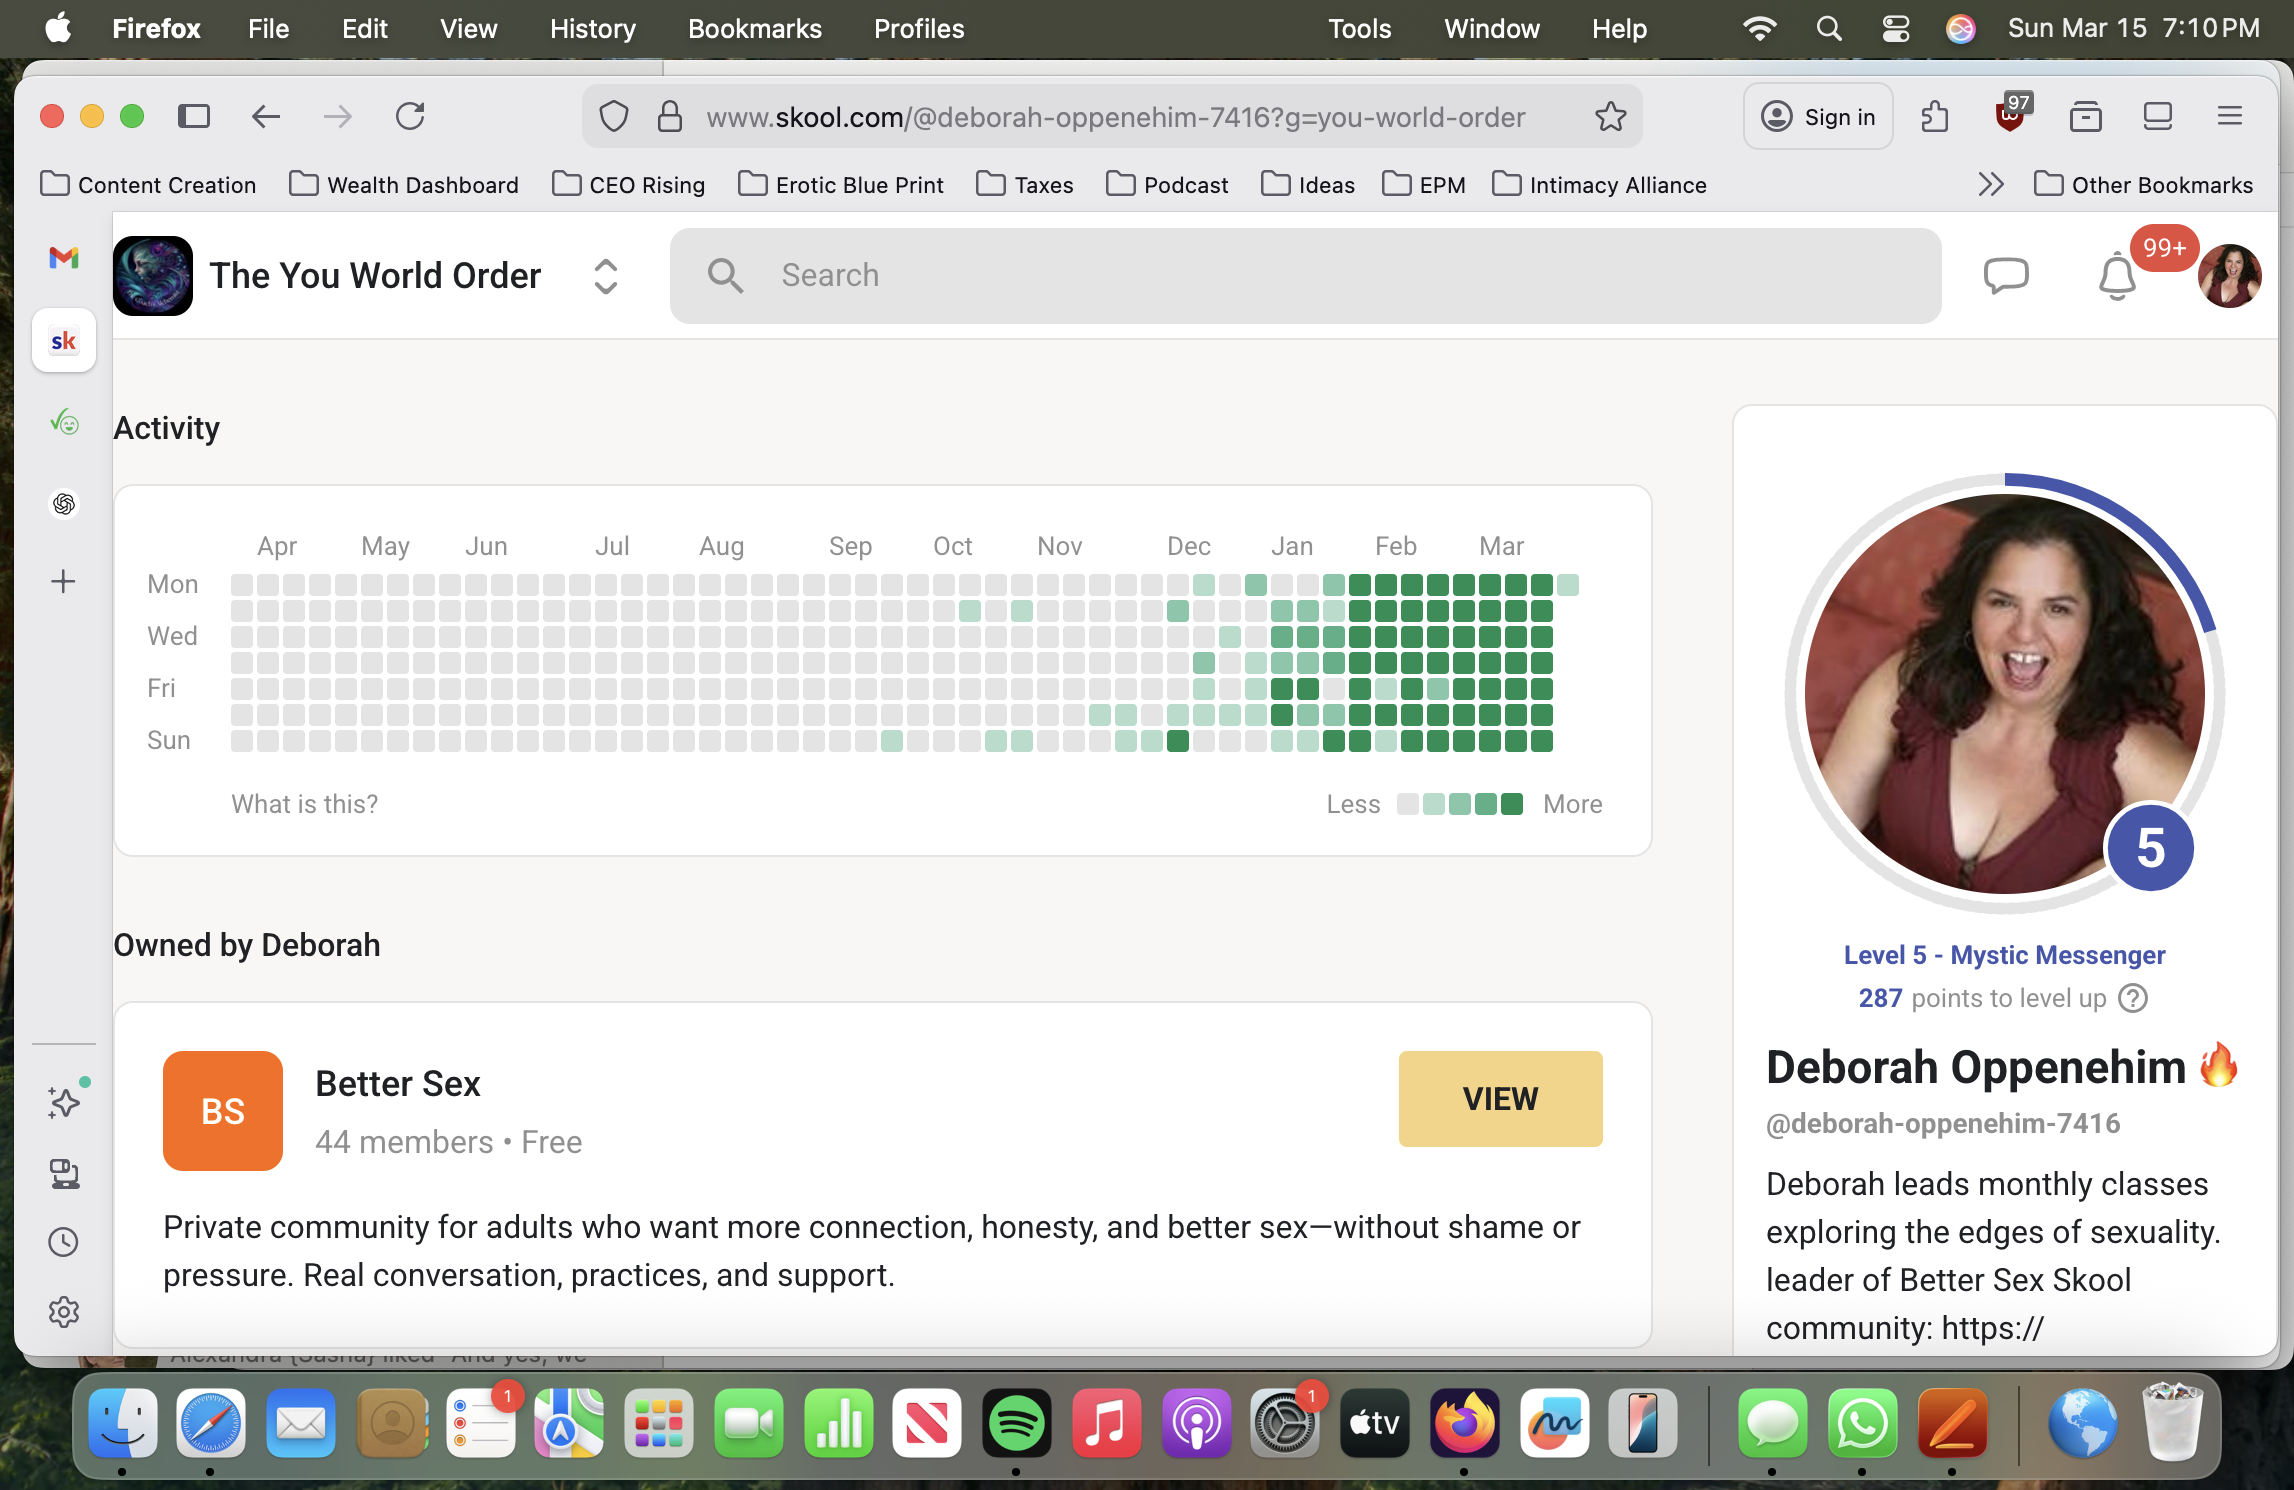Click the AI sparkle icon in the sidebar
The height and width of the screenshot is (1490, 2294).
coord(64,1102)
